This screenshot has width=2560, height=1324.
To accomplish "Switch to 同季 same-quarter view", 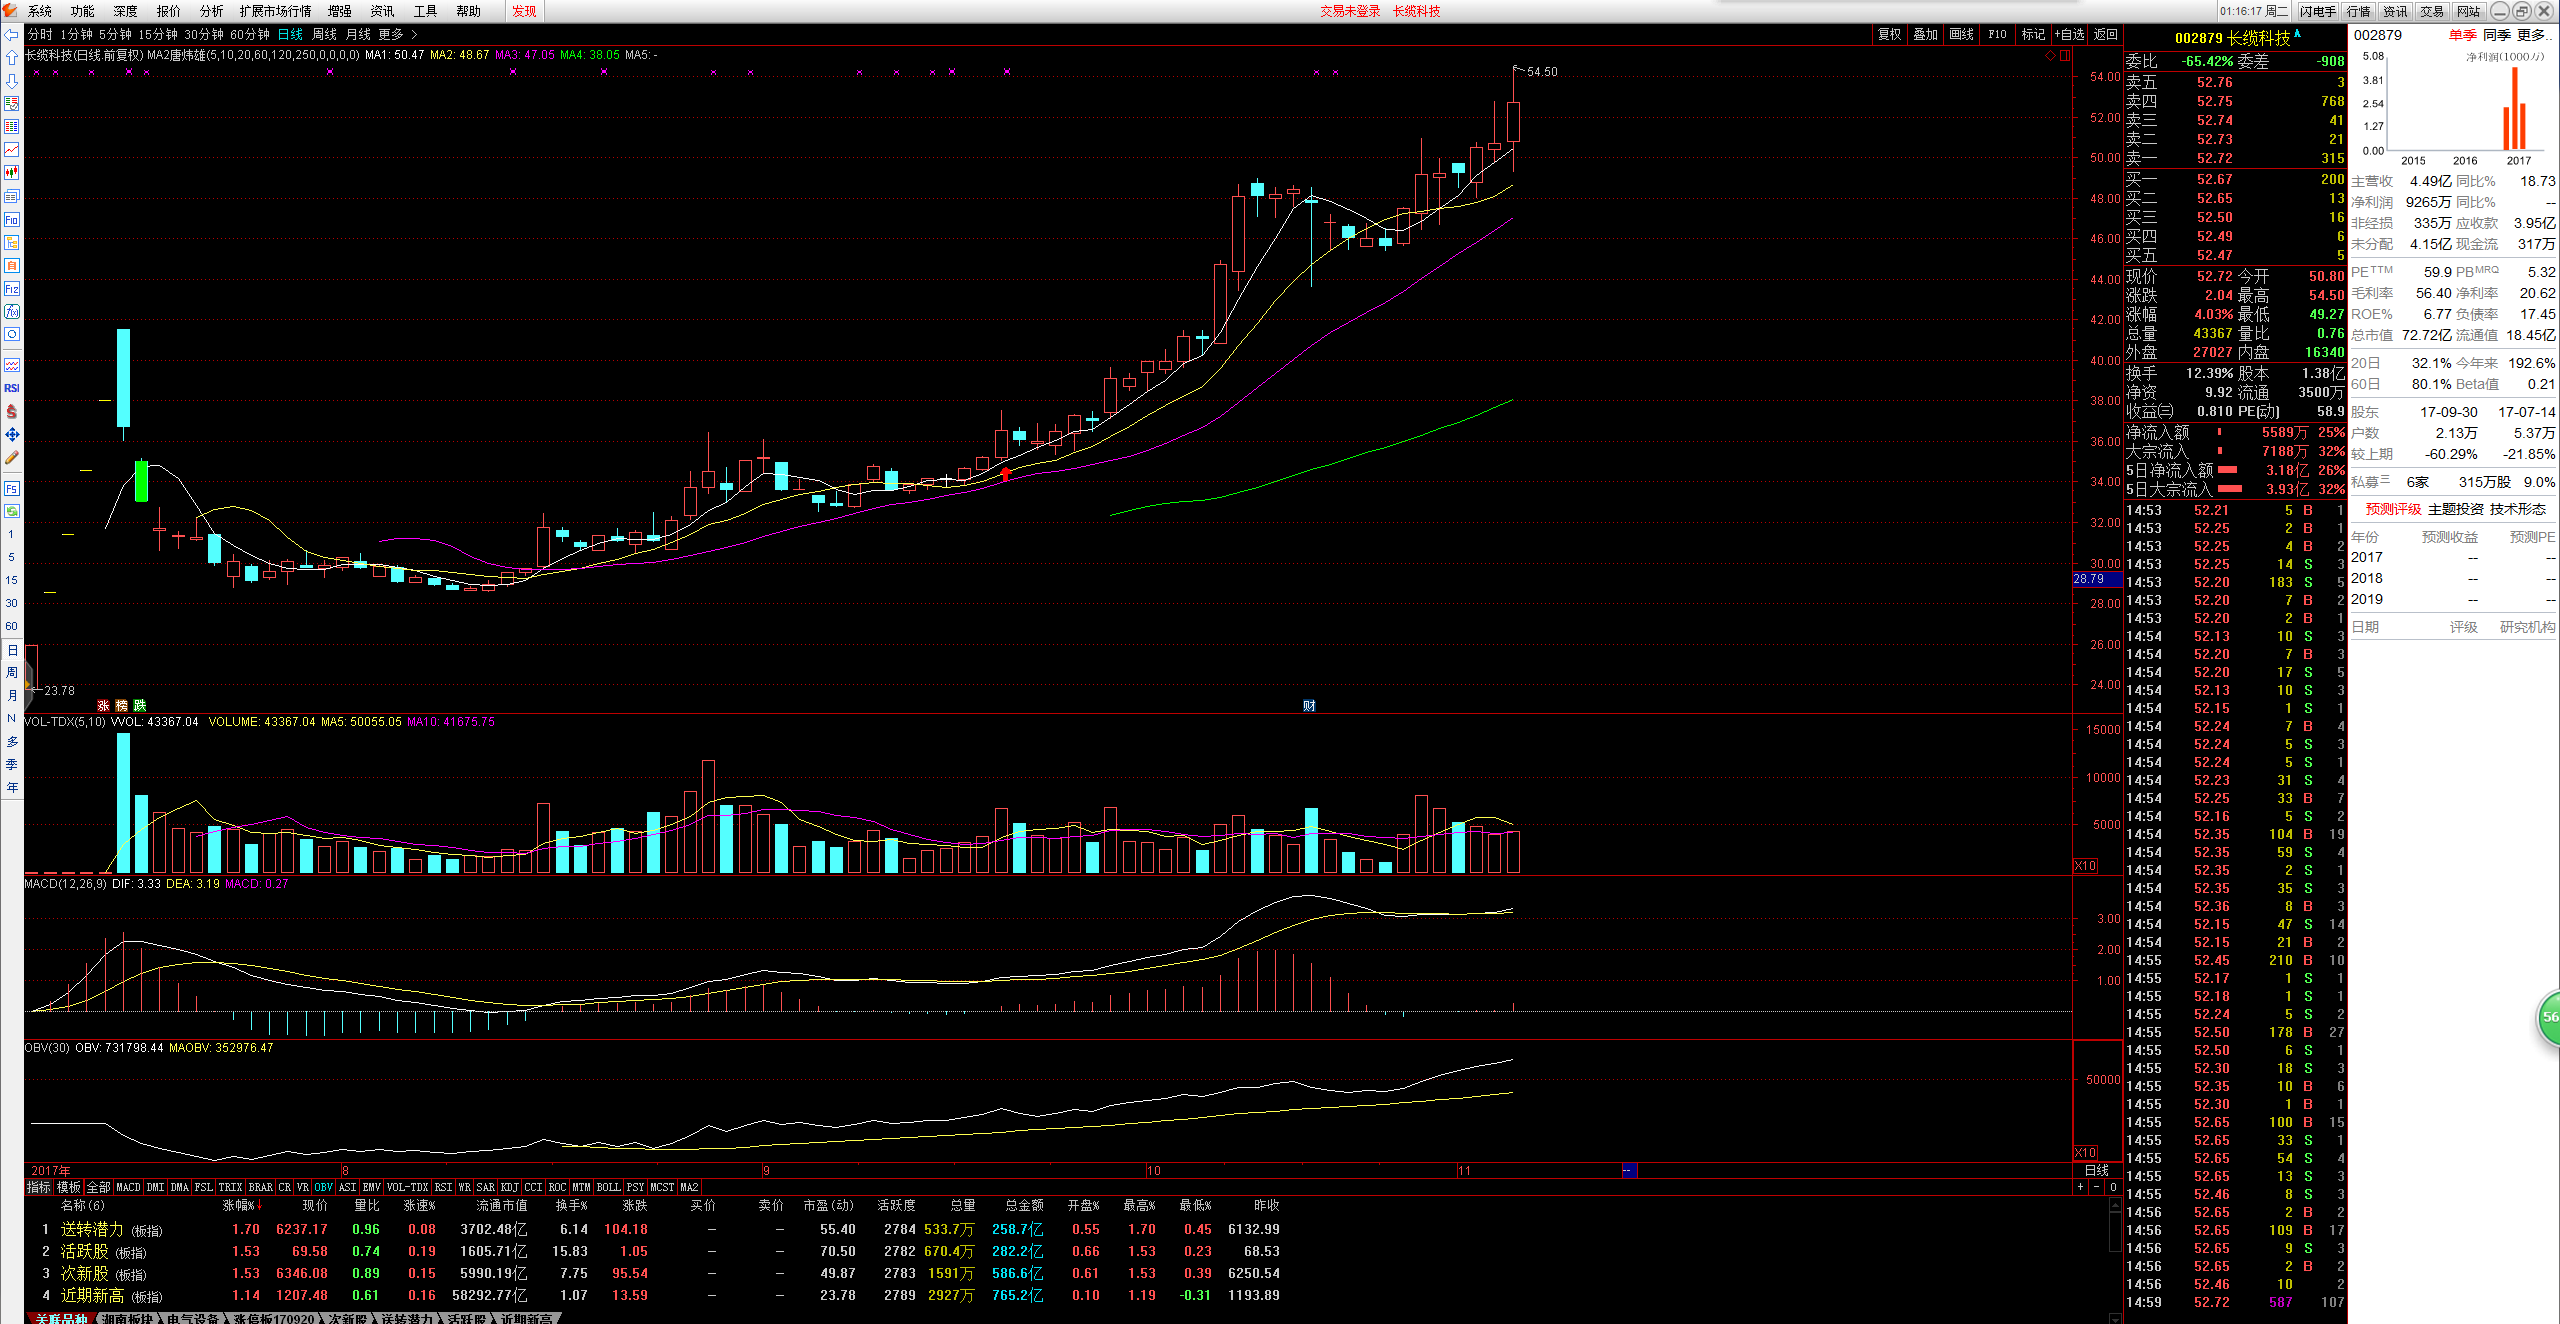I will coord(2497,35).
